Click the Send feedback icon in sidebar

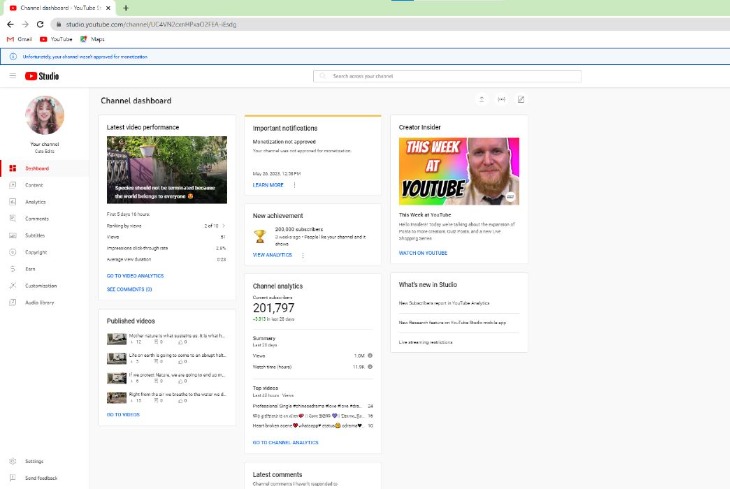tap(13, 478)
